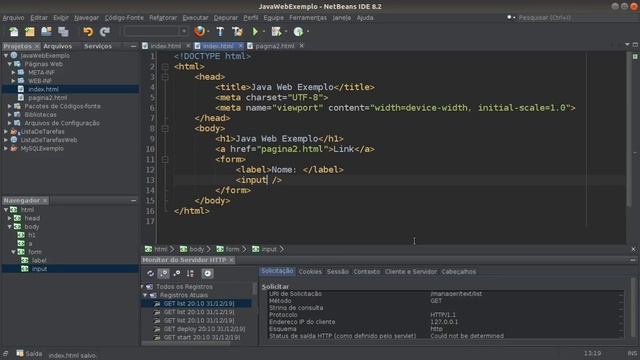Open the Ajuda menu
The height and width of the screenshot is (360, 640).
tap(365, 18)
